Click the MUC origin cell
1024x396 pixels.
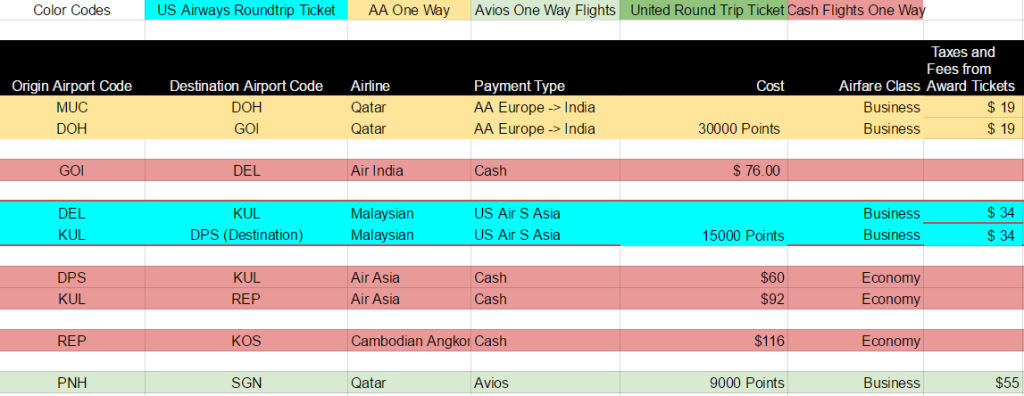[72, 108]
